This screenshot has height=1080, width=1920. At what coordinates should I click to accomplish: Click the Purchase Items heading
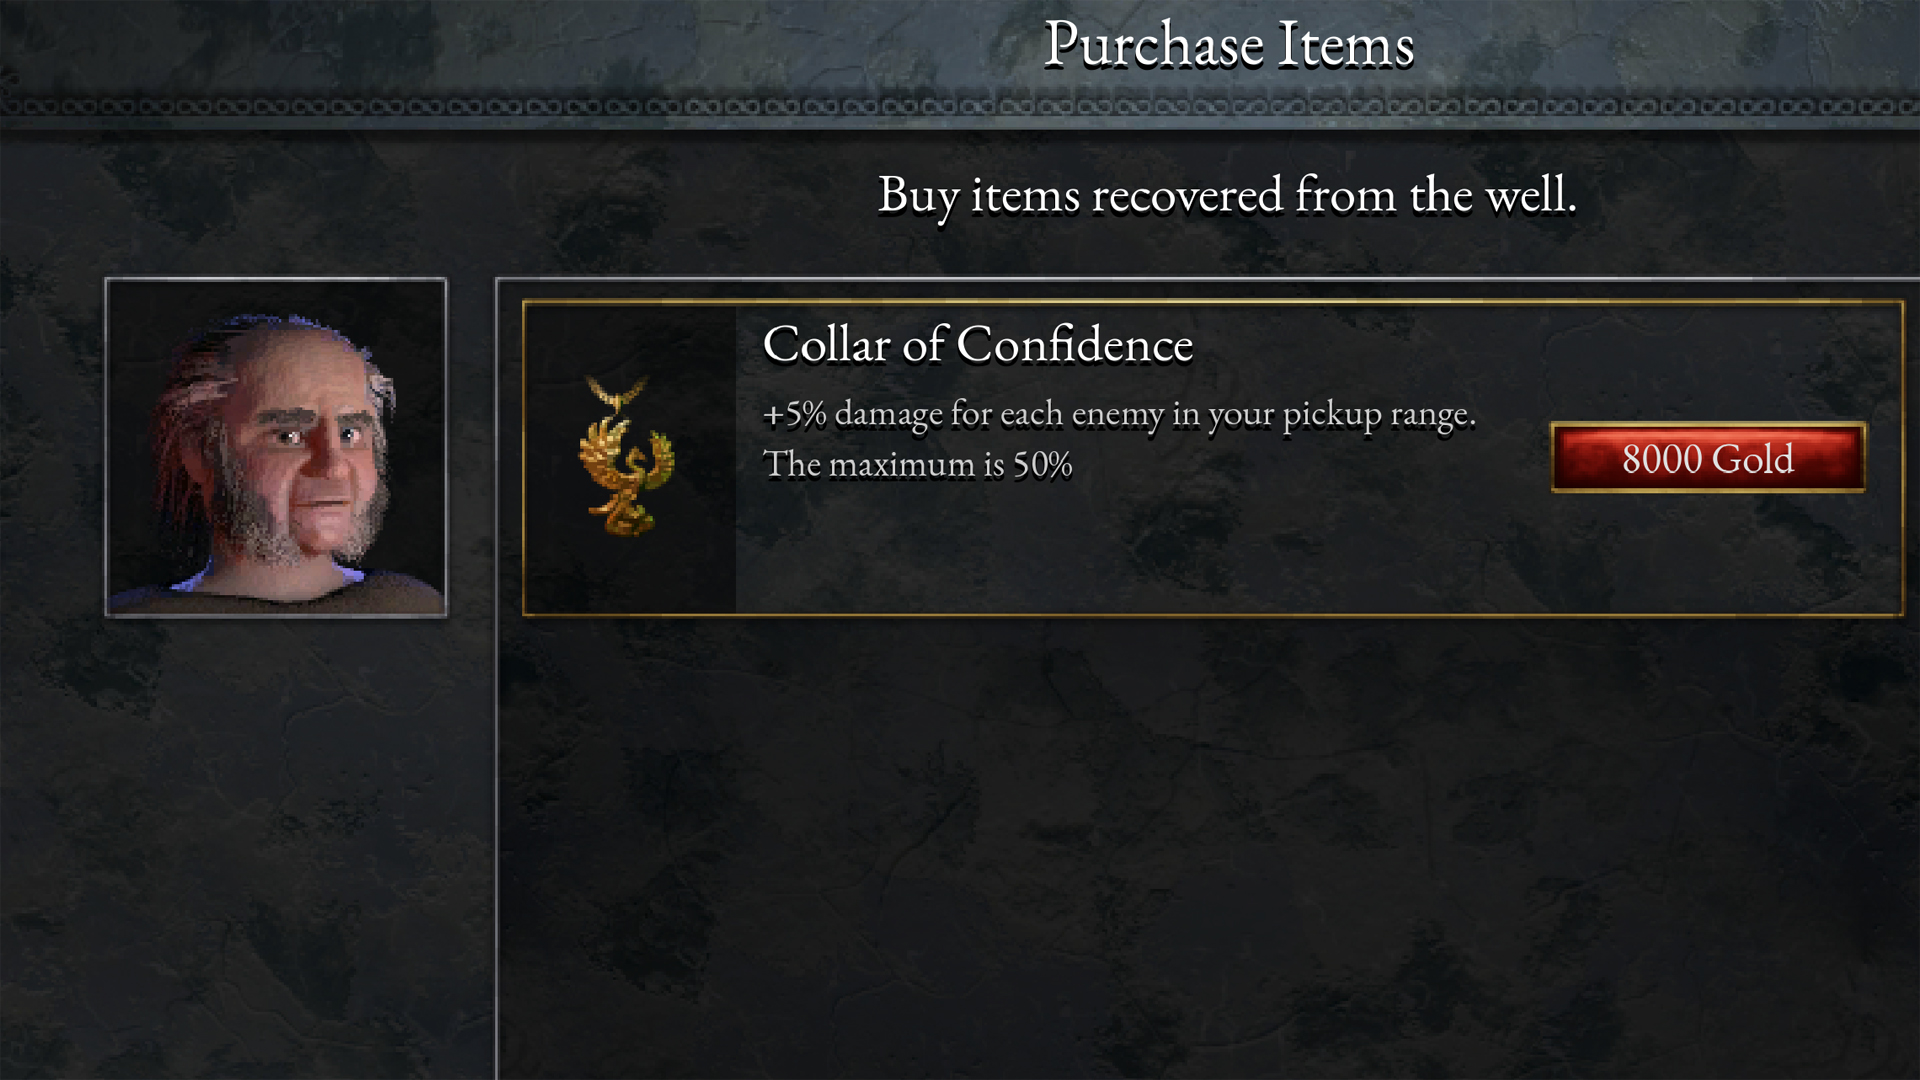pyautogui.click(x=1228, y=45)
